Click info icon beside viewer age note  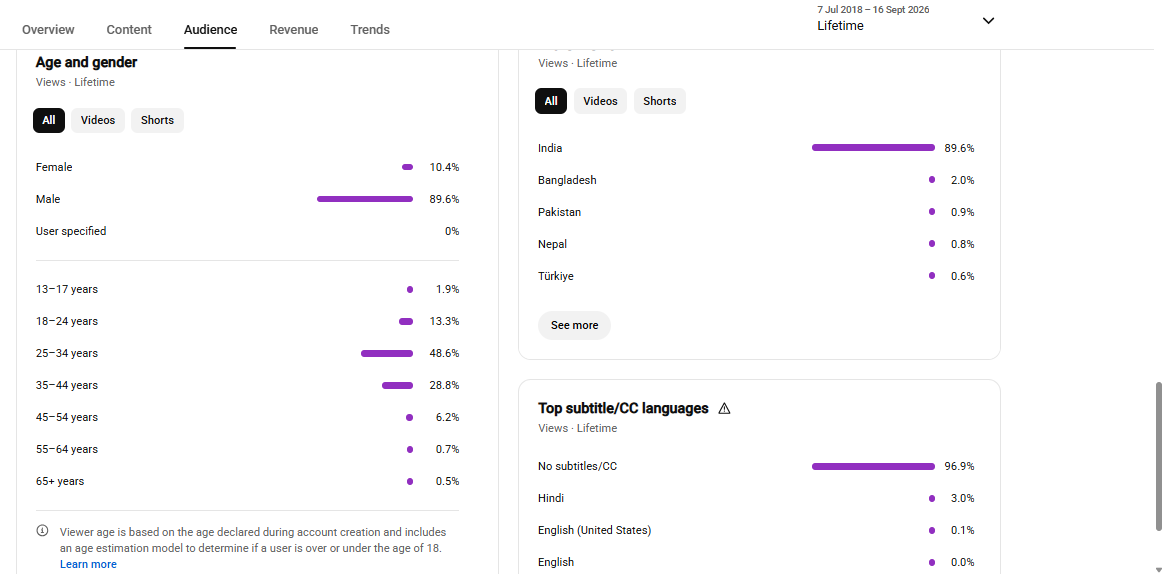pos(43,531)
